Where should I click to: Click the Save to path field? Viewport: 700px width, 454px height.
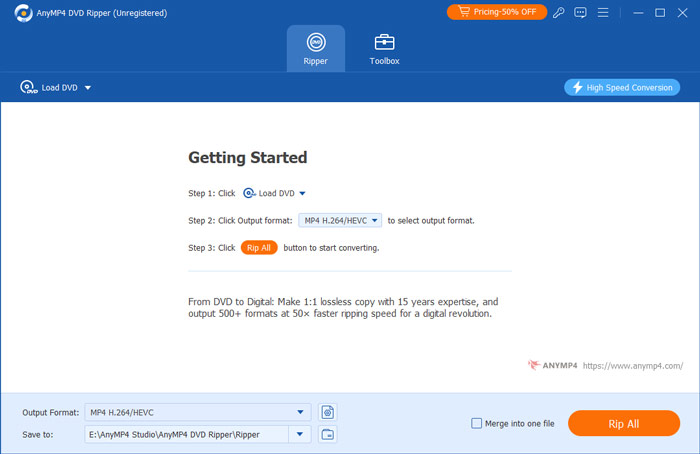click(x=187, y=434)
